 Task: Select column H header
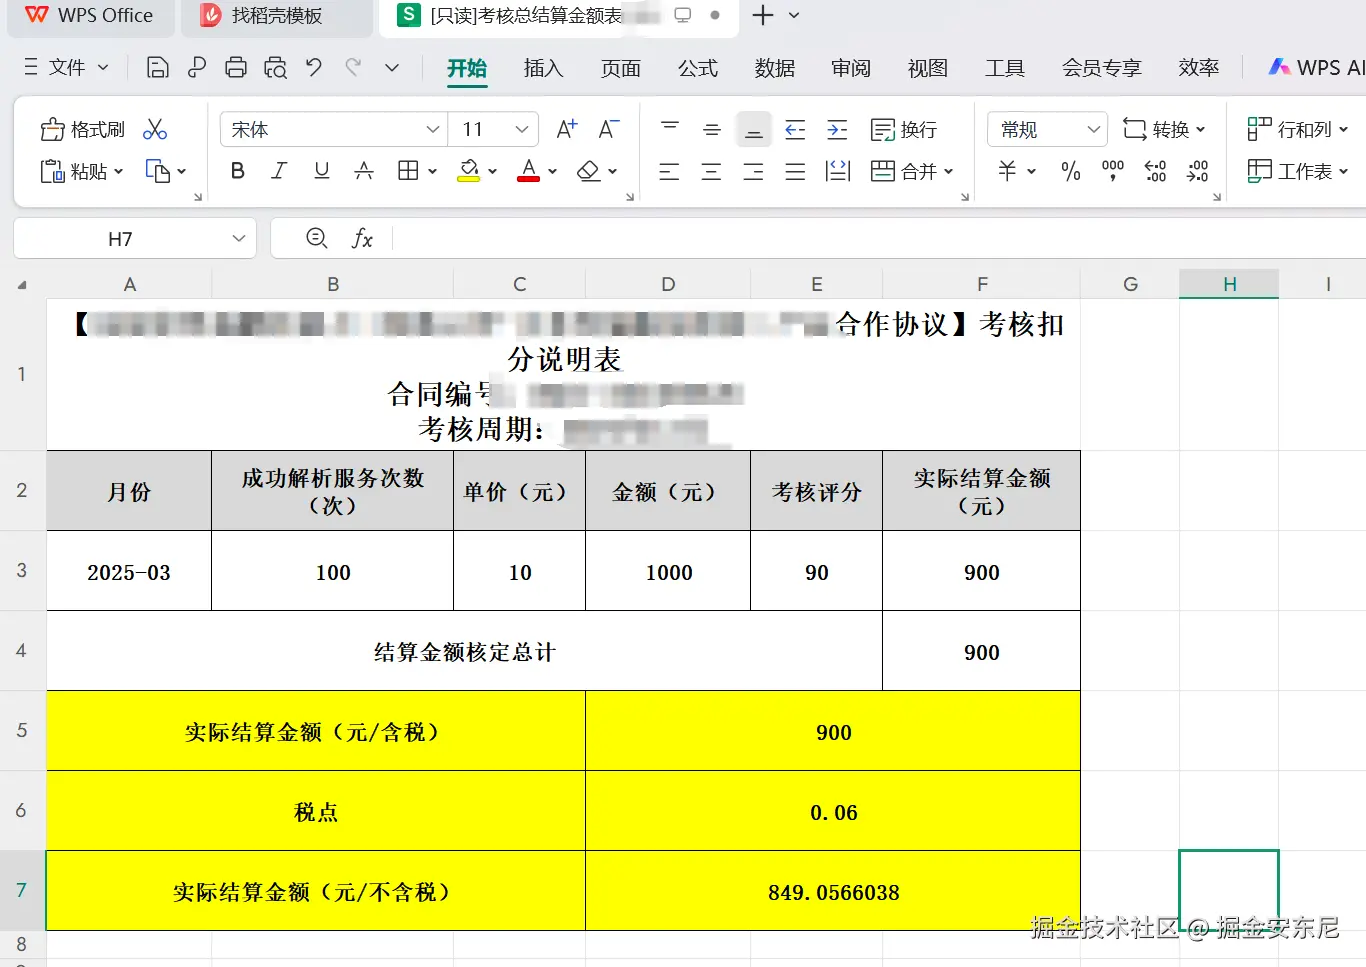(1229, 284)
